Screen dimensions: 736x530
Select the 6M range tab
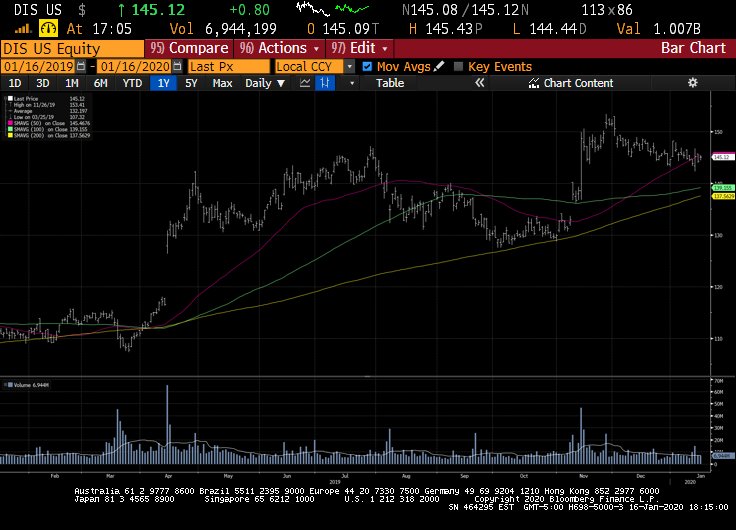[x=100, y=83]
